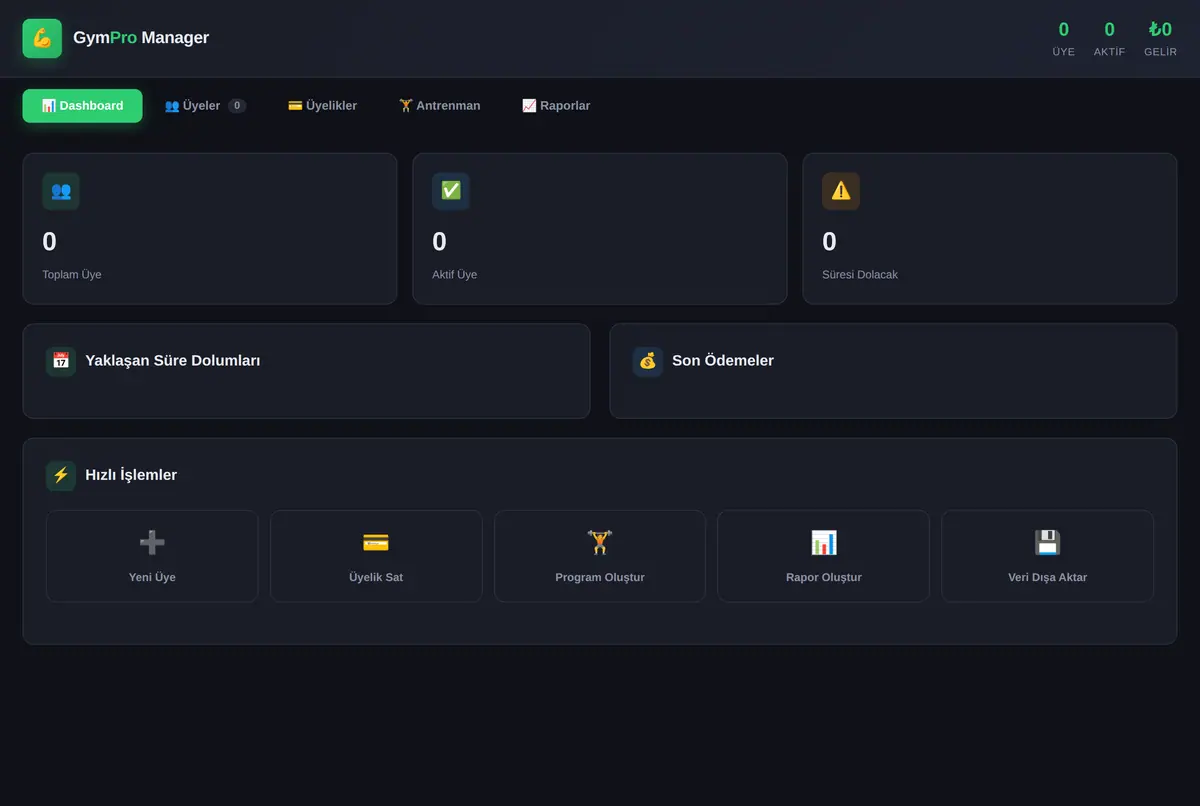Click the calendar icon beside Yaklaşan Süre Dolumları

[x=61, y=361]
